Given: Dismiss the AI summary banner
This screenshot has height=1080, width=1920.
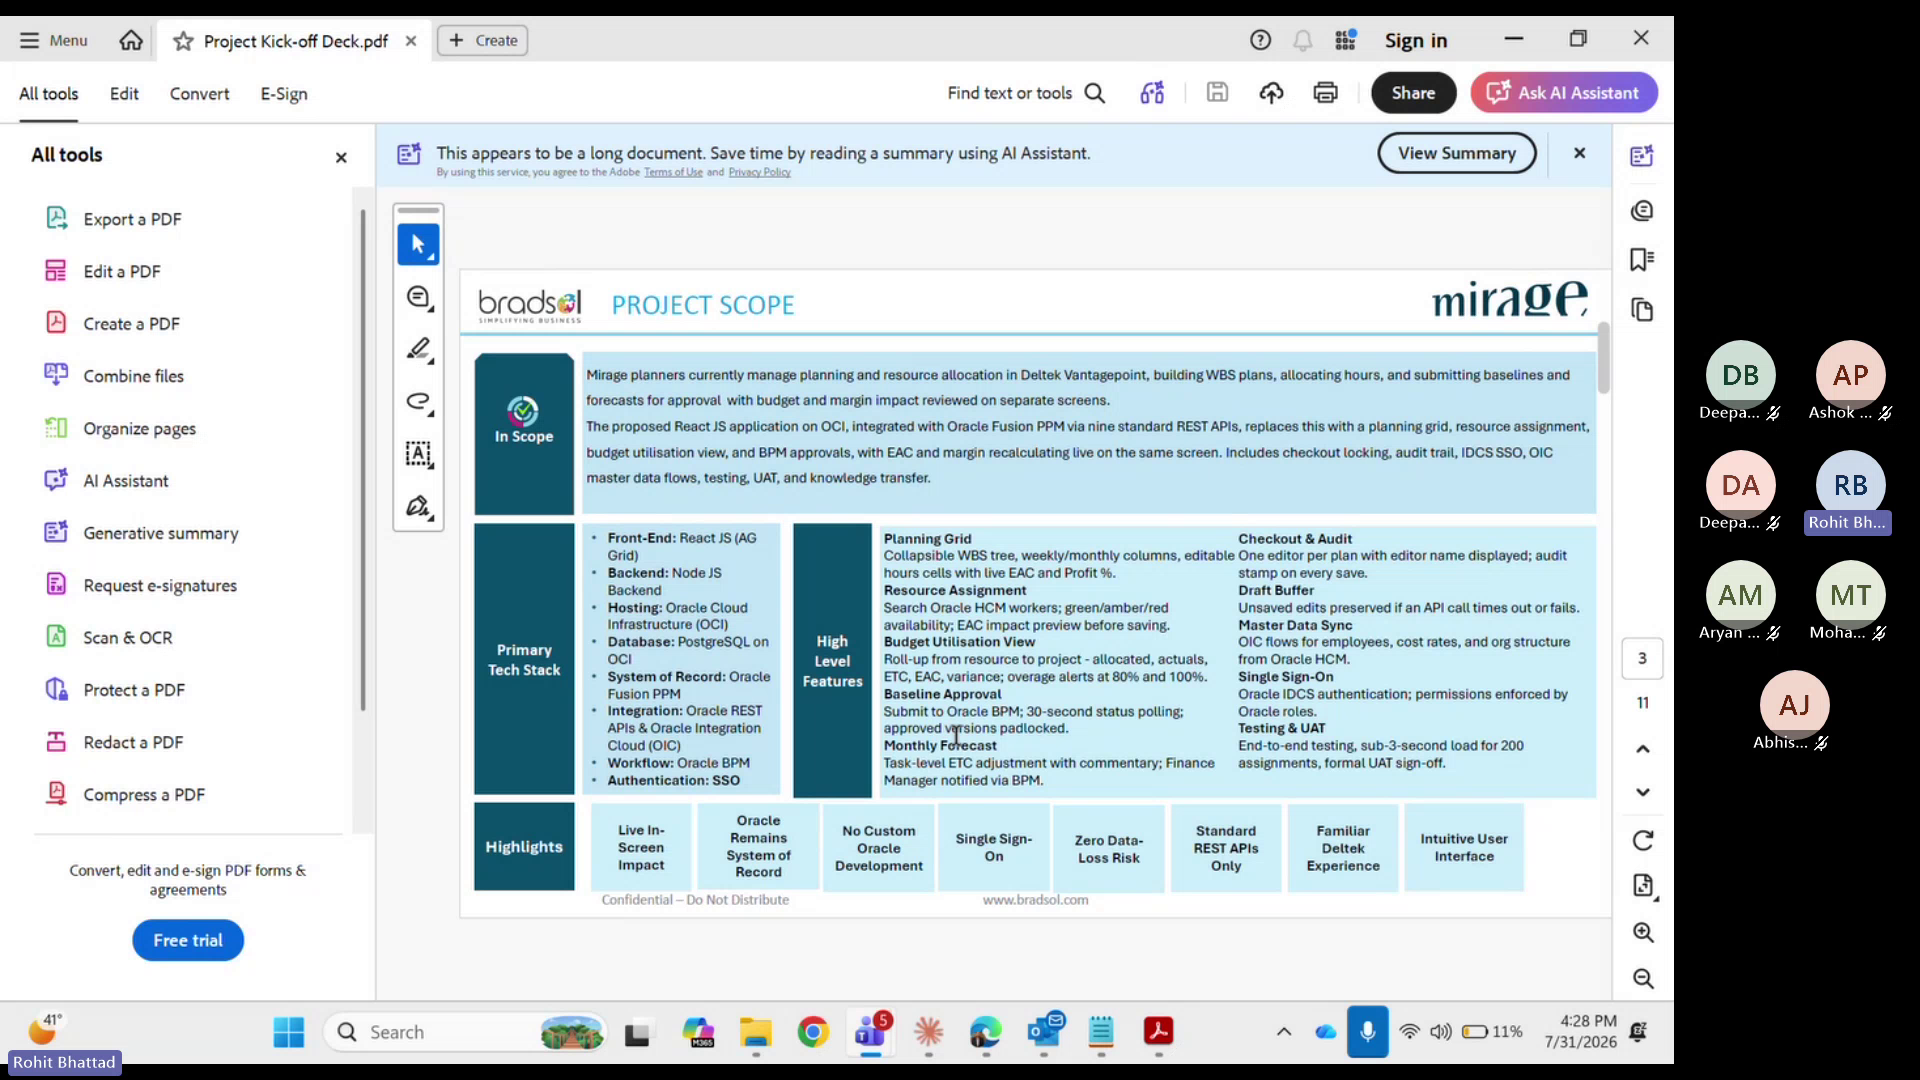Looking at the screenshot, I should coord(1579,153).
